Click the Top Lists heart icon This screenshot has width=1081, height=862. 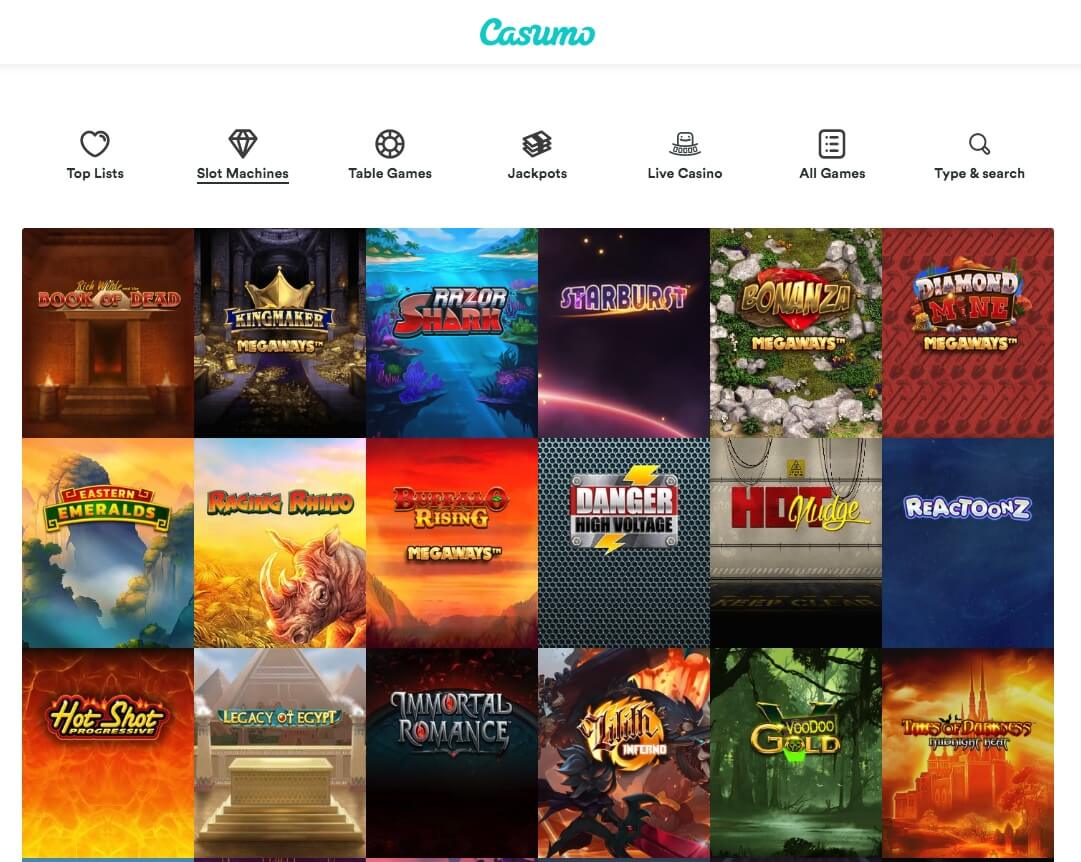pyautogui.click(x=95, y=143)
